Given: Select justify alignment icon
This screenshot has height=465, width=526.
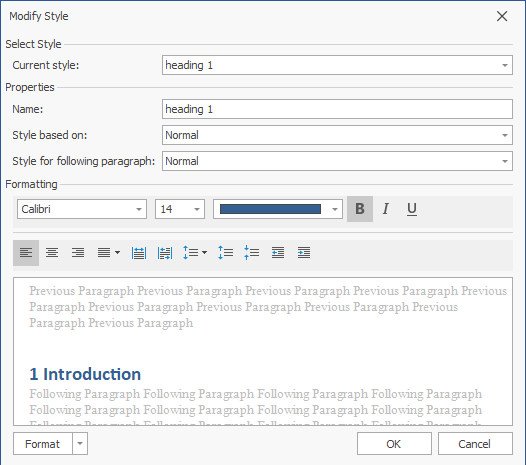Looking at the screenshot, I should point(104,253).
